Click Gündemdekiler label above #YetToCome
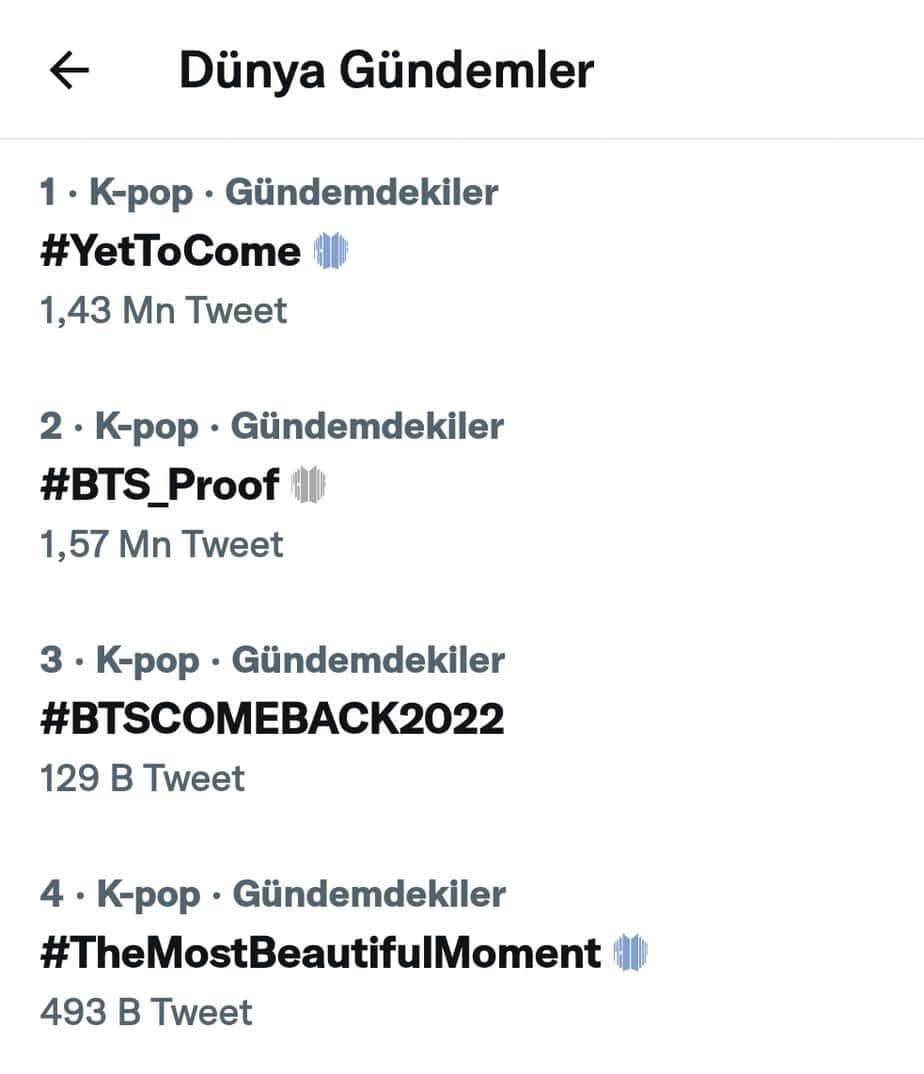The height and width of the screenshot is (1074, 924). (x=361, y=192)
